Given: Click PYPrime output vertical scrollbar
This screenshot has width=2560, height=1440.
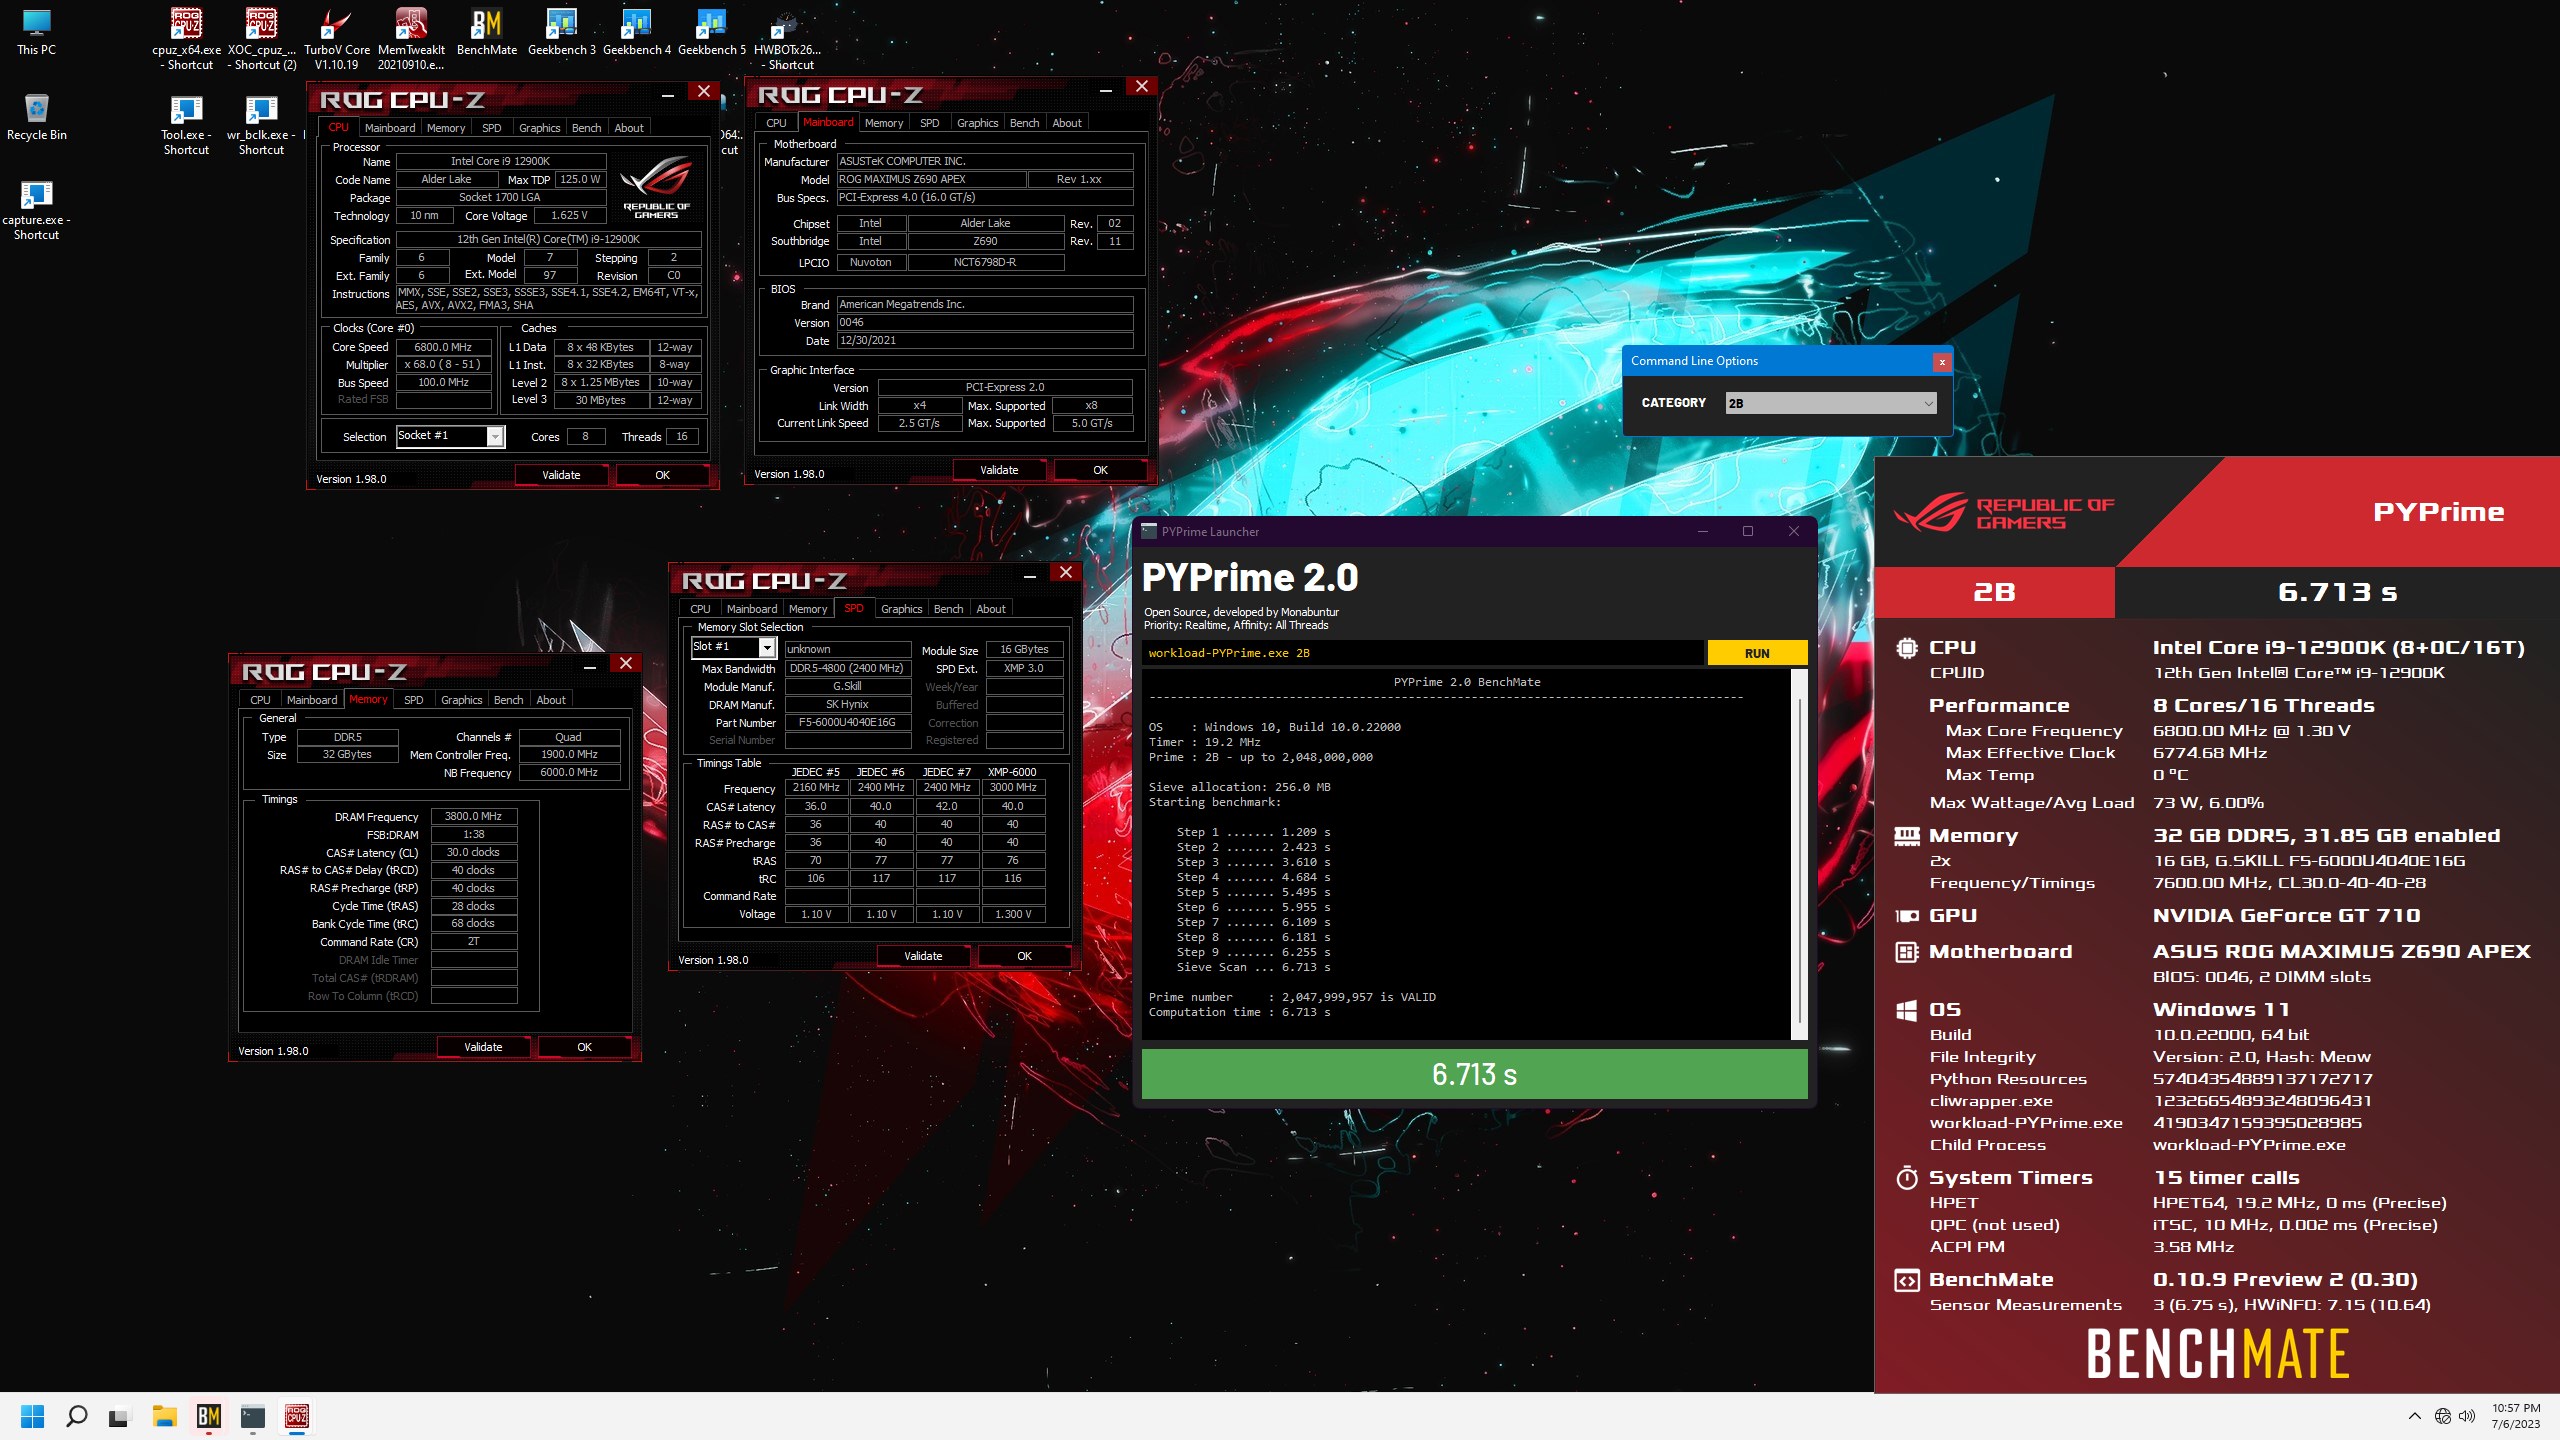Looking at the screenshot, I should [x=1799, y=855].
